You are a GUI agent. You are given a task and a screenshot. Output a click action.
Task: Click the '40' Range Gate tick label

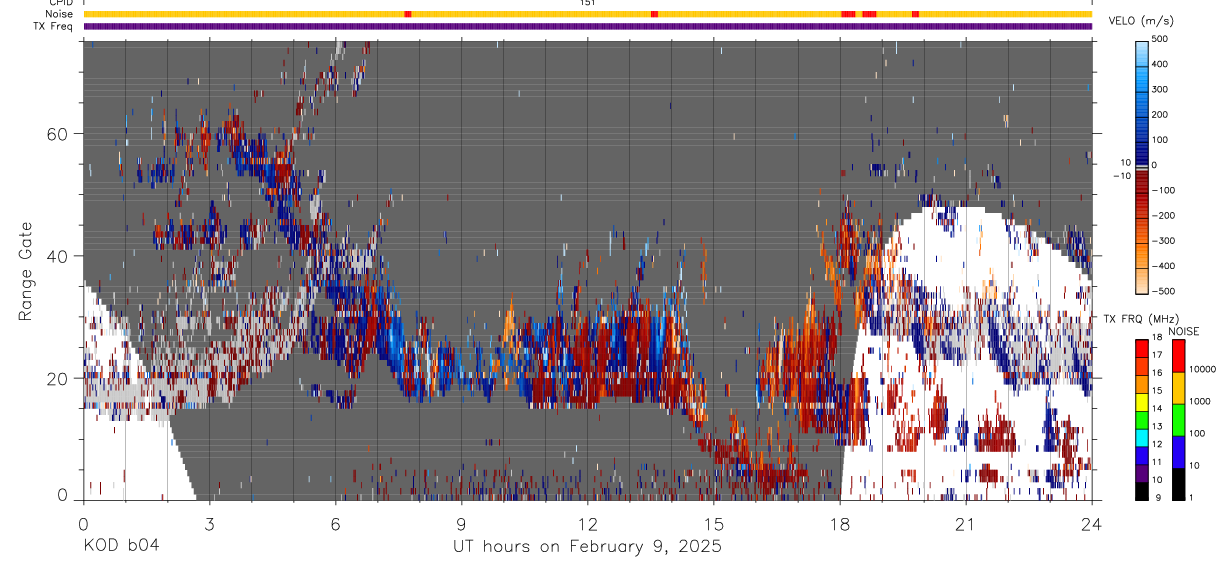[58, 256]
